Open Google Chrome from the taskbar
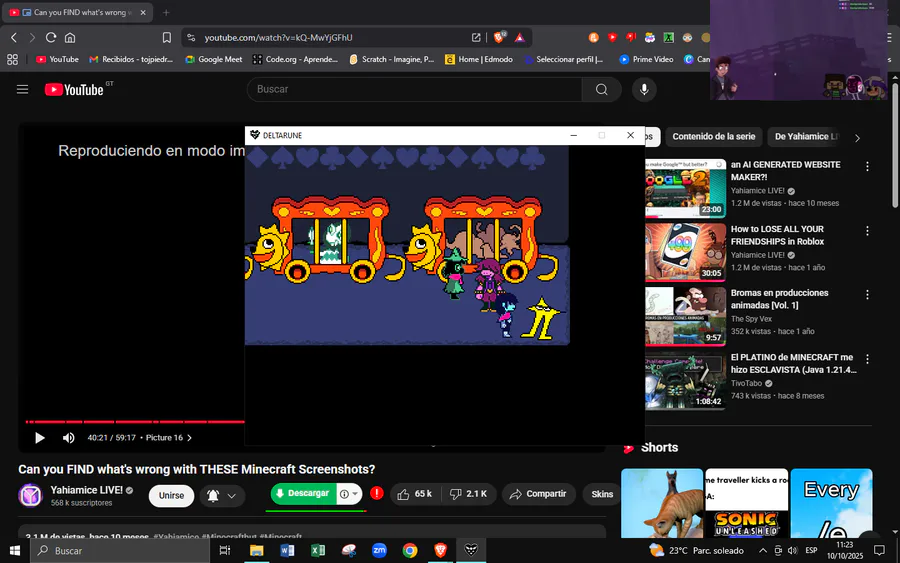 coord(410,550)
